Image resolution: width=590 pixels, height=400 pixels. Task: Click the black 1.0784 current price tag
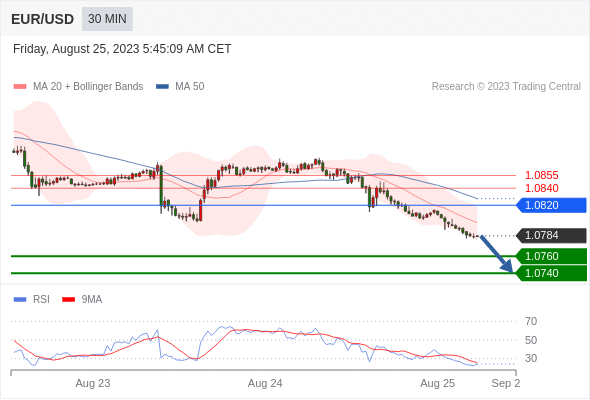(551, 236)
